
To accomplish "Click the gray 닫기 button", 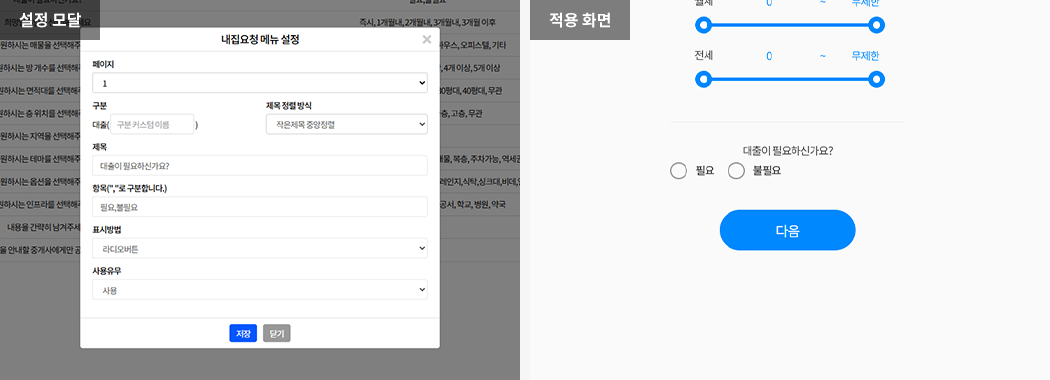I will click(x=277, y=333).
